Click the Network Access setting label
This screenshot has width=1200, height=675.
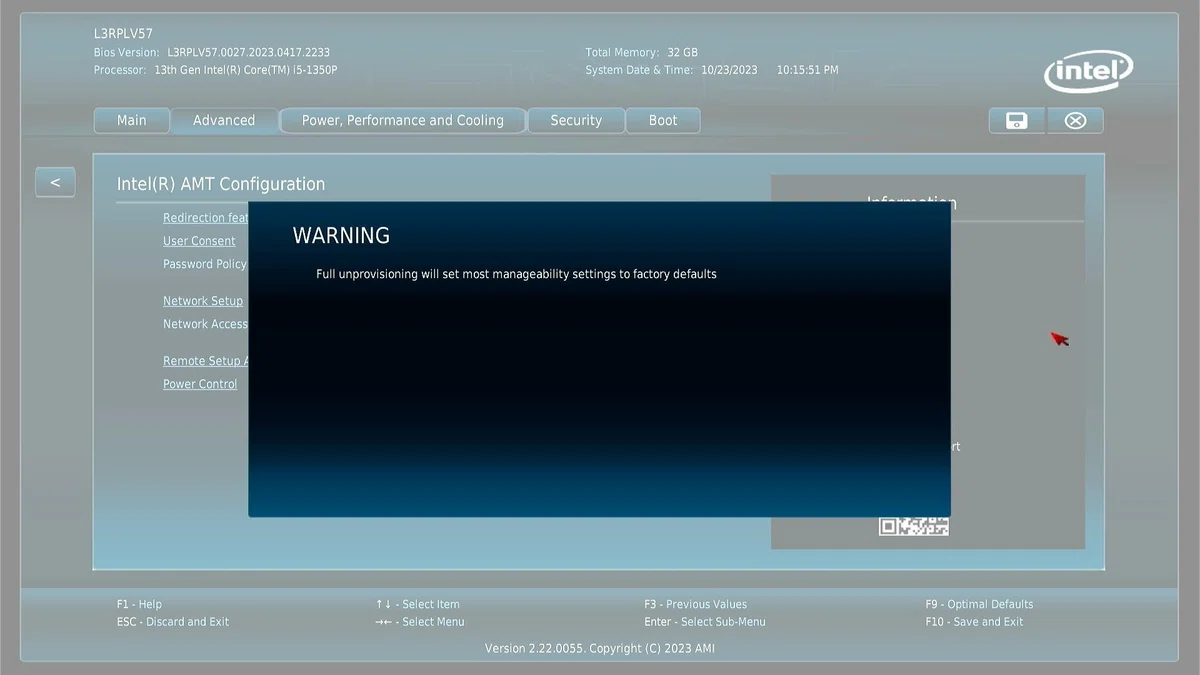click(206, 324)
